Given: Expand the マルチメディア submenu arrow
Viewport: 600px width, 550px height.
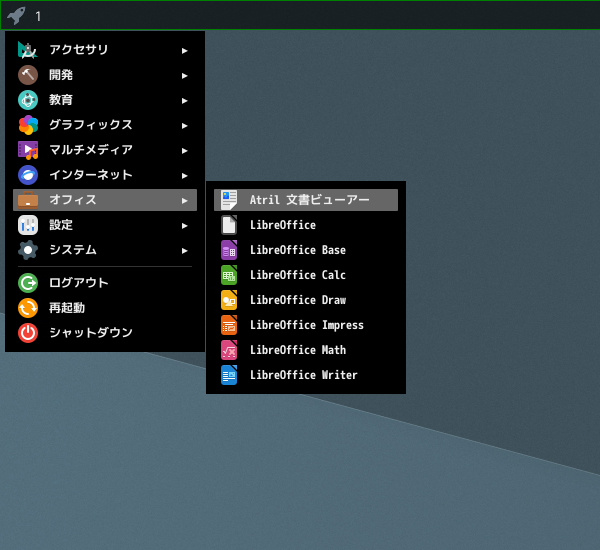Looking at the screenshot, I should coord(184,151).
